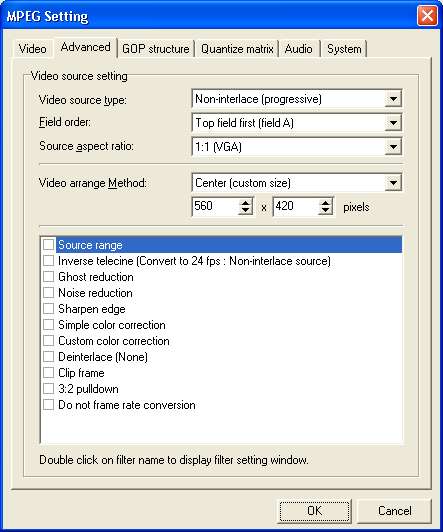Dismiss the dialog with Cancel

click(394, 511)
